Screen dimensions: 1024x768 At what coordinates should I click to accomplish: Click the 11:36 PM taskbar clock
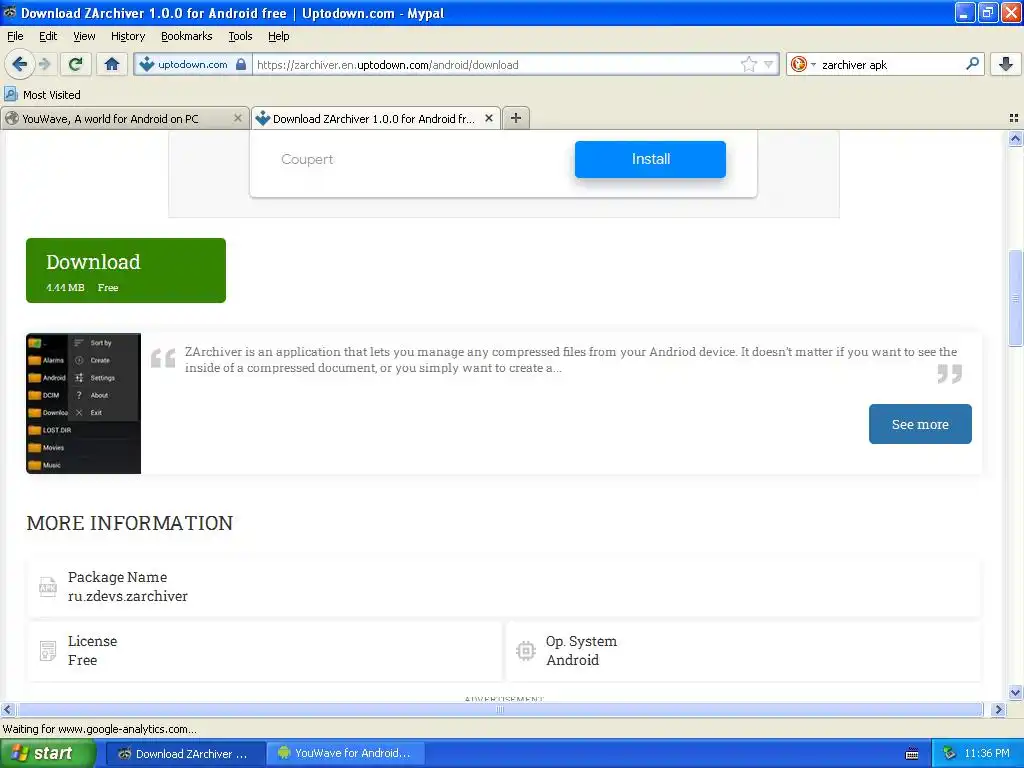pos(987,753)
